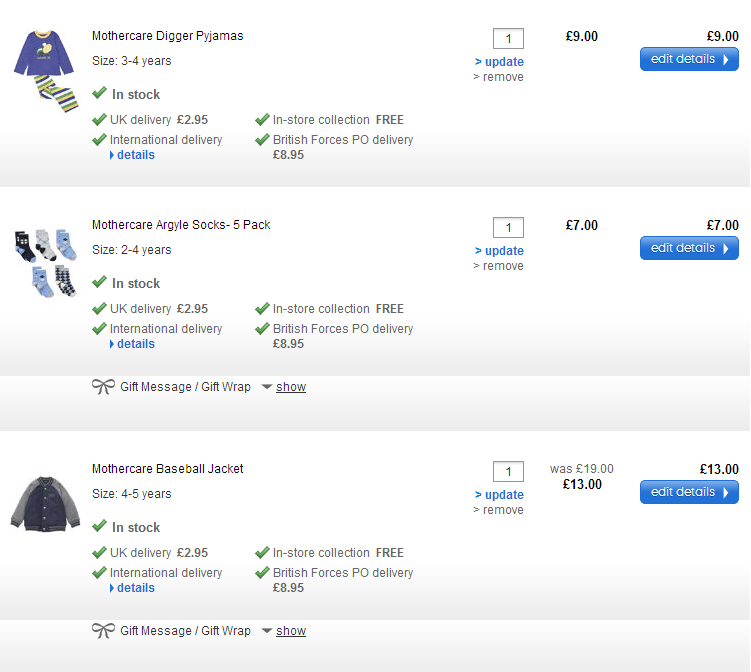The width and height of the screenshot is (751, 672).
Task: Click the quantity field for Baseball Jacket
Action: coord(508,472)
